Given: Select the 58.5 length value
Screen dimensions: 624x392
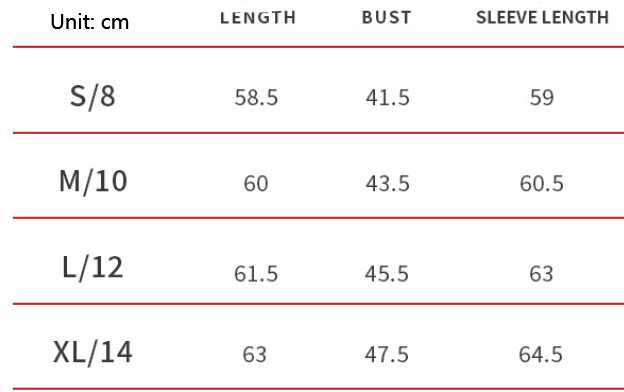Looking at the screenshot, I should tap(256, 98).
